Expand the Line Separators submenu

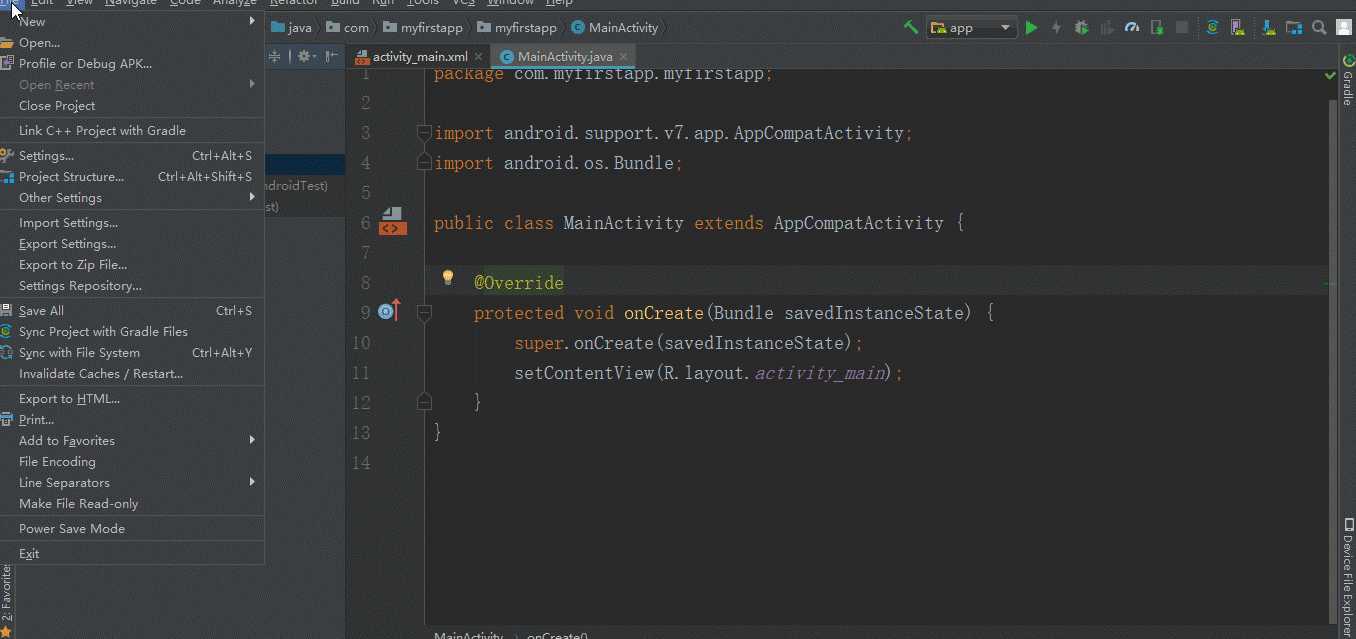click(132, 482)
